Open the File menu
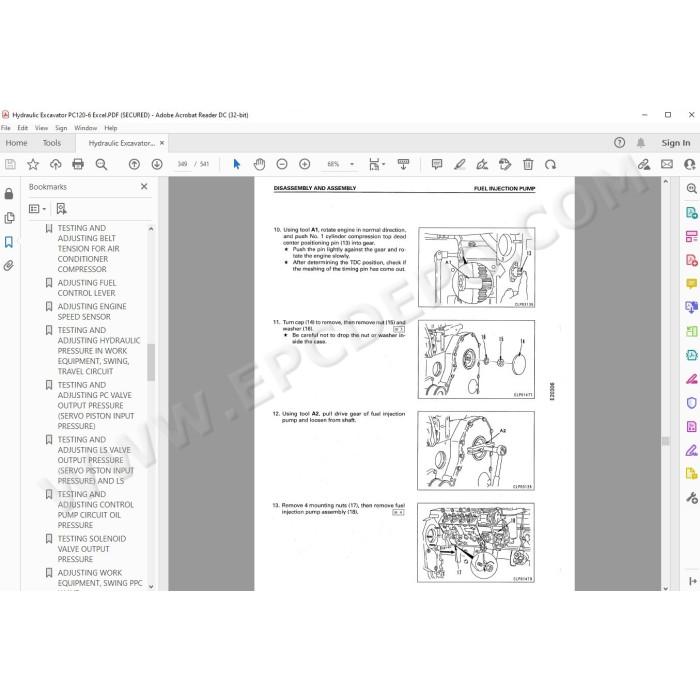Screen dimensions: 700x700 point(6,128)
